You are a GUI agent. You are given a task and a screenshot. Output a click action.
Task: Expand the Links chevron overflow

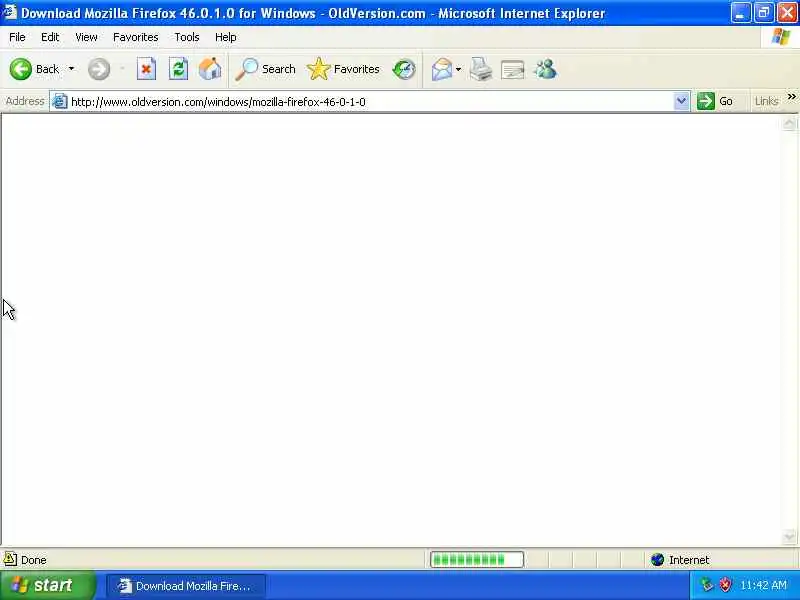pyautogui.click(x=791, y=97)
